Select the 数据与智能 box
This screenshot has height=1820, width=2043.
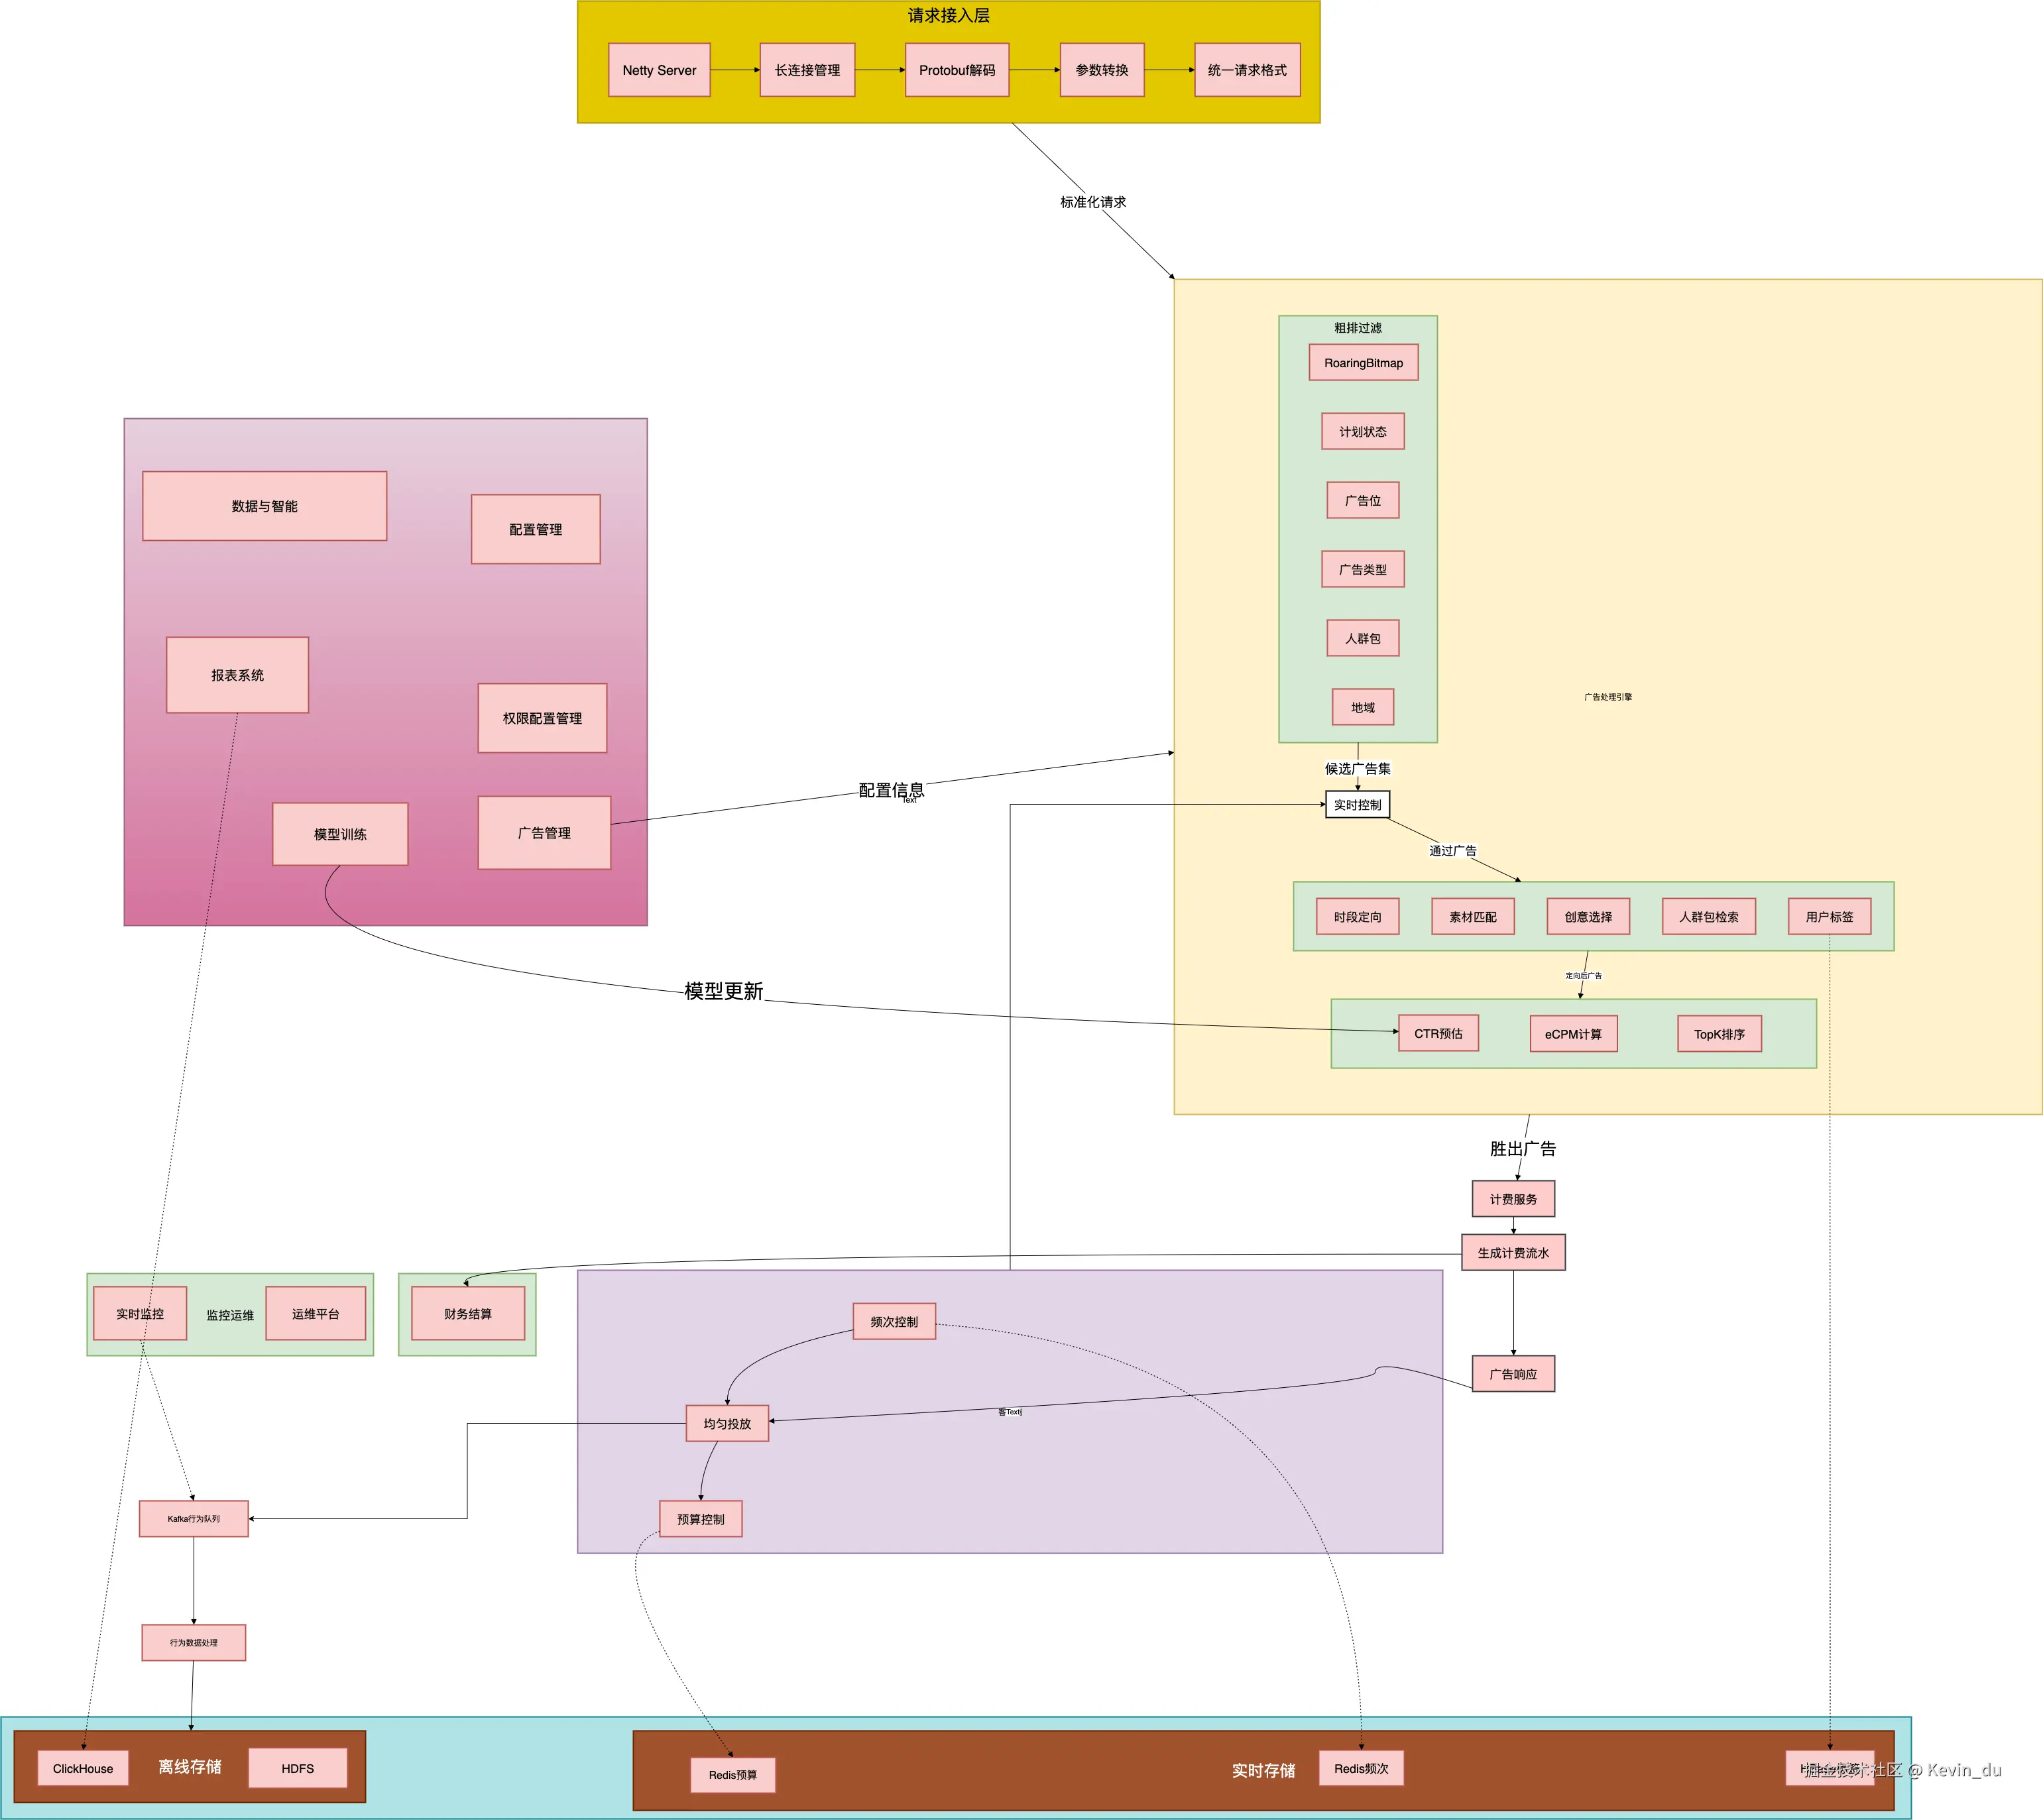coord(265,506)
